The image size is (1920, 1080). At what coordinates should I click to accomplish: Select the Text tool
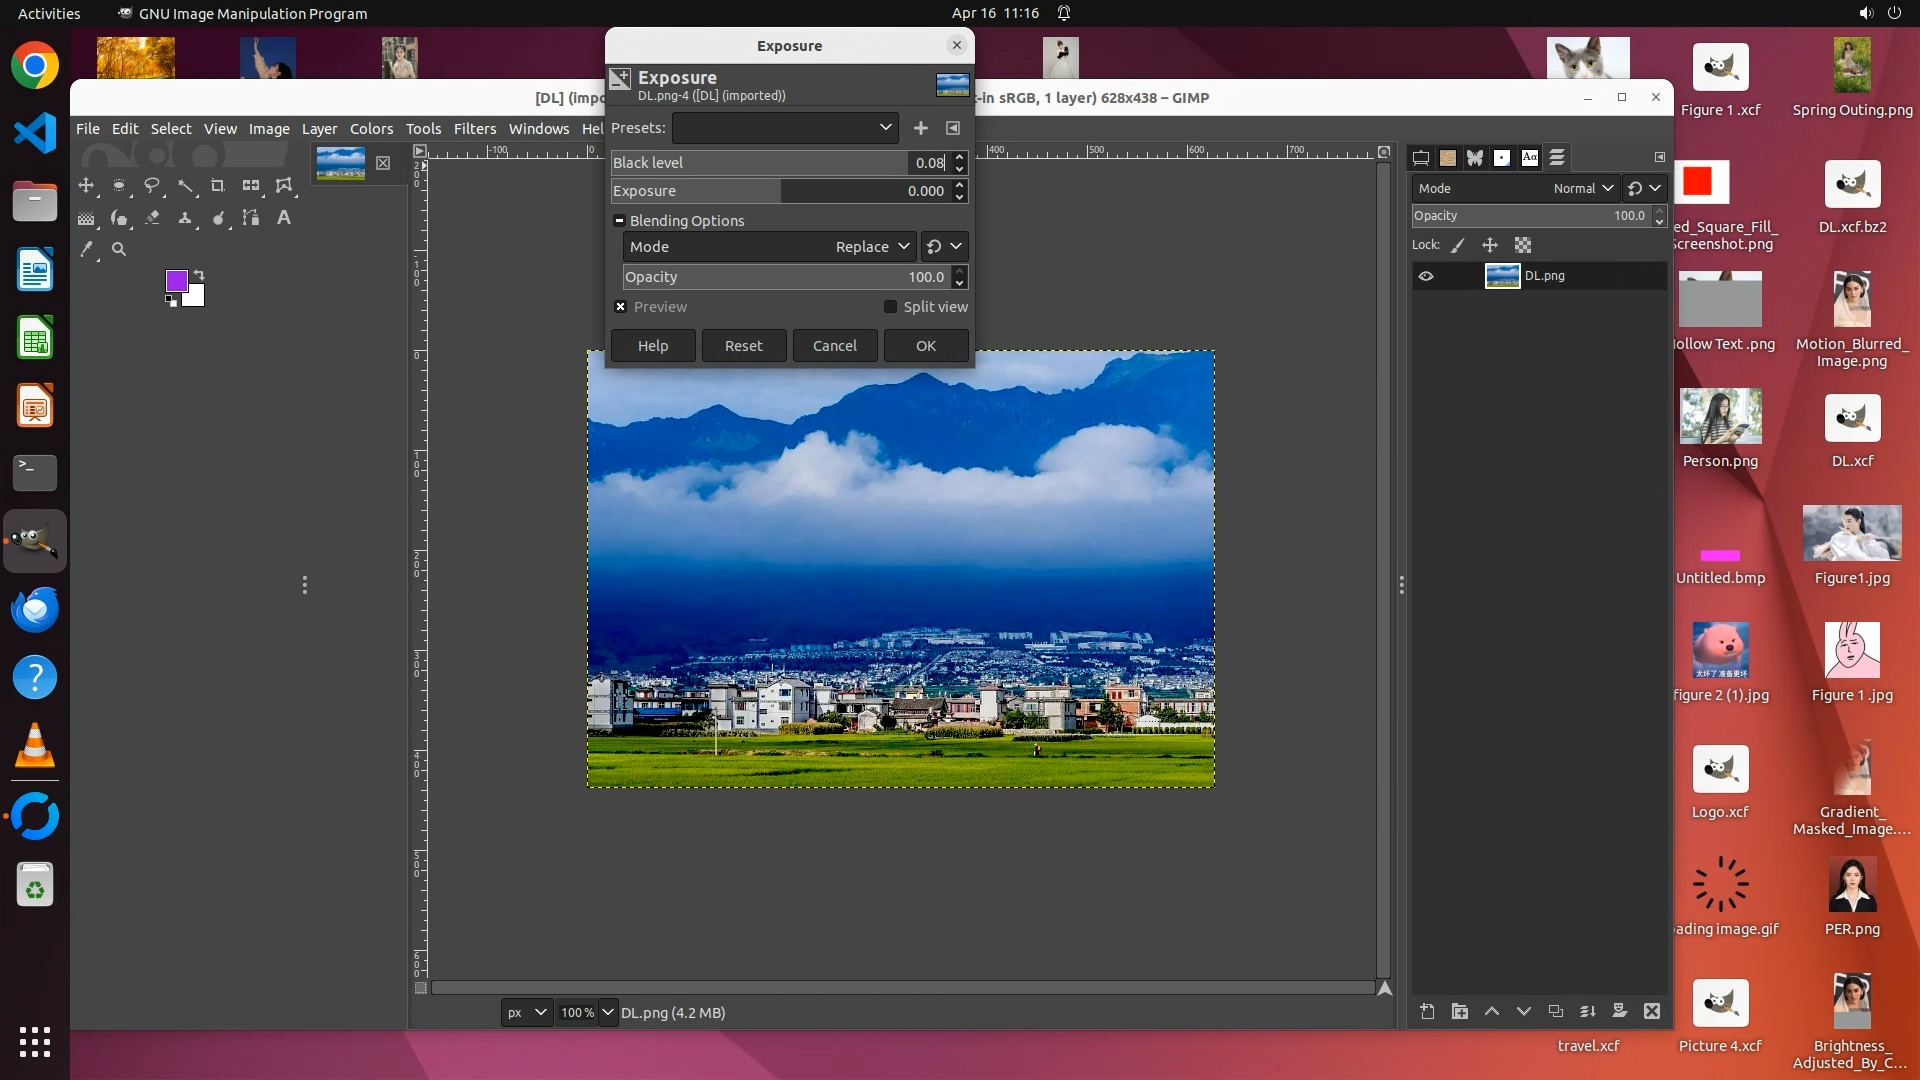pyautogui.click(x=284, y=218)
